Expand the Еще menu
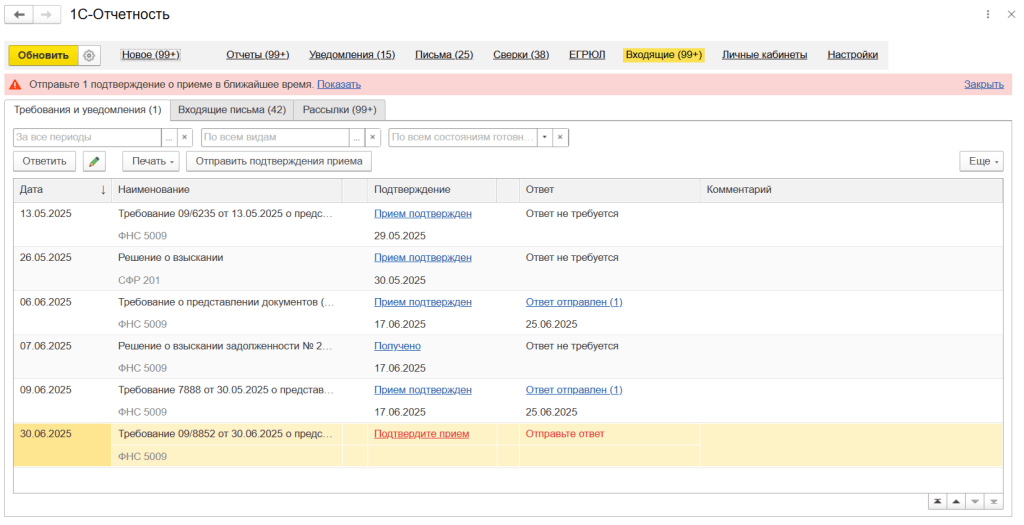The image size is (1024, 525). [981, 161]
